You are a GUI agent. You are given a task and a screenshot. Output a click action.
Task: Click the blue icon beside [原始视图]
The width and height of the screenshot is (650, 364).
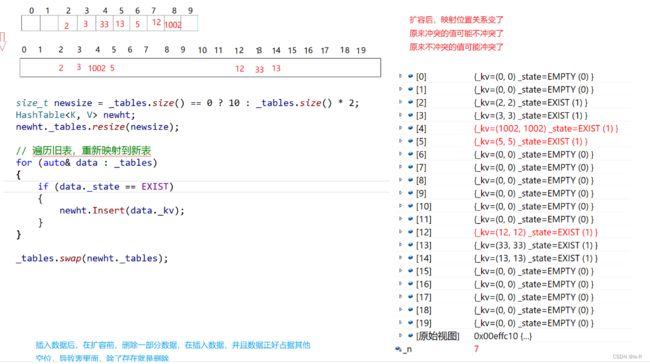click(x=410, y=336)
